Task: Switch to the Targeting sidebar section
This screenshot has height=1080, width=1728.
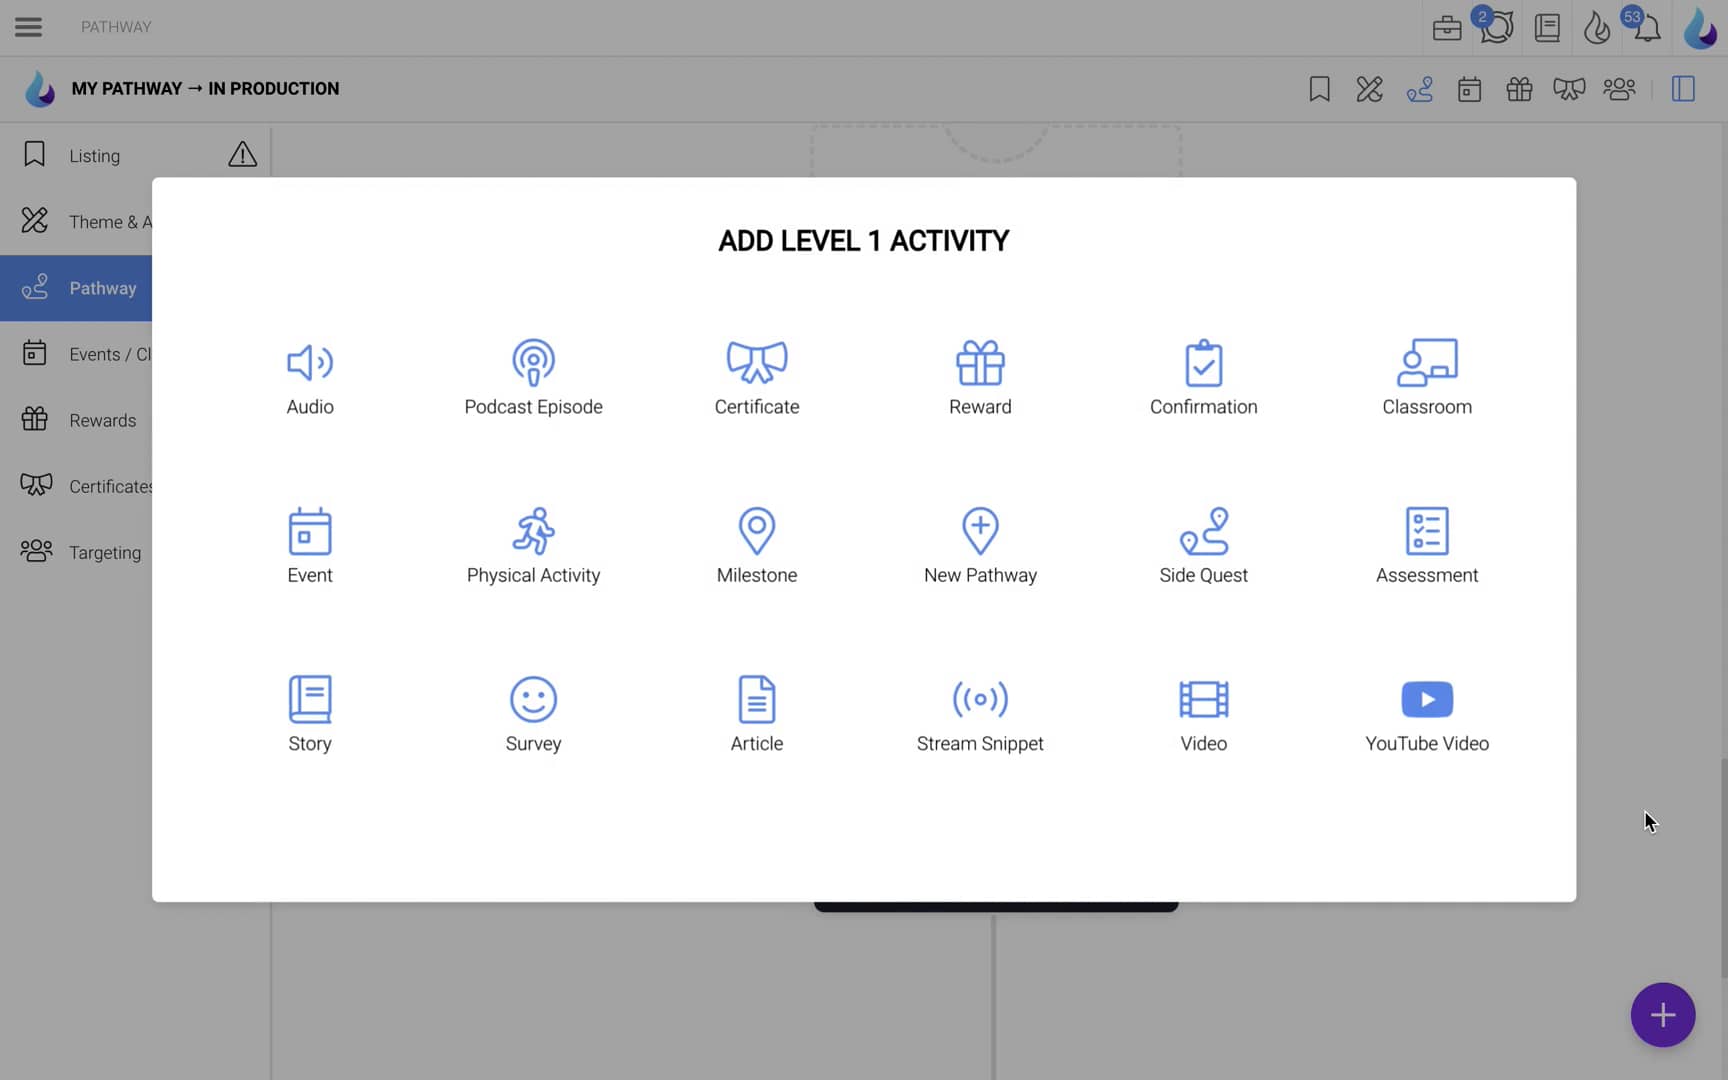Action: [104, 552]
